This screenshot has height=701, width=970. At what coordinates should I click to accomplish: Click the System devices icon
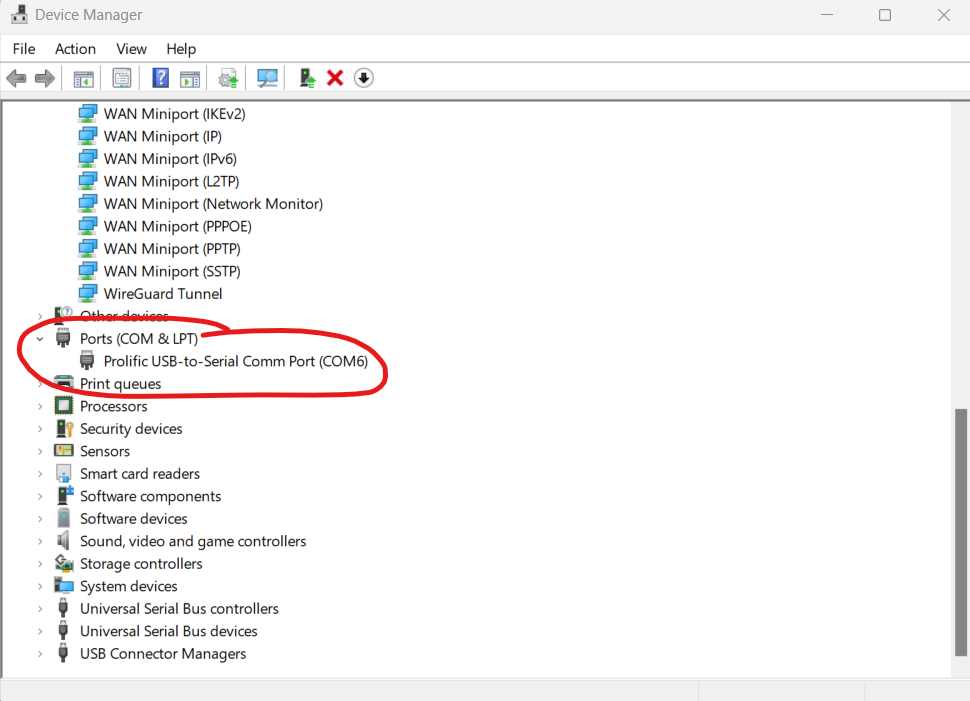pyautogui.click(x=64, y=586)
